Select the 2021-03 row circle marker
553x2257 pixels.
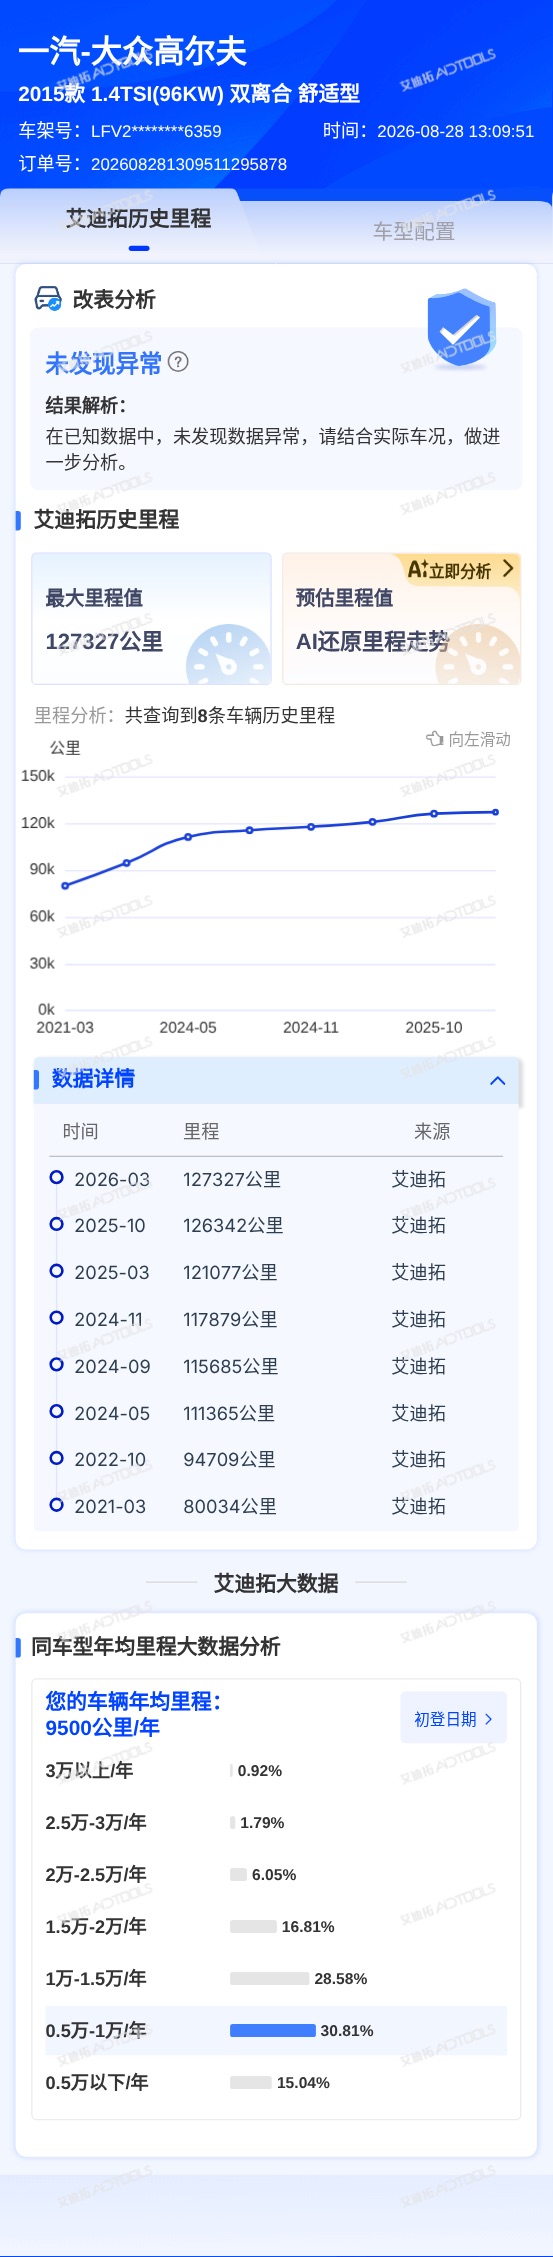click(57, 1504)
